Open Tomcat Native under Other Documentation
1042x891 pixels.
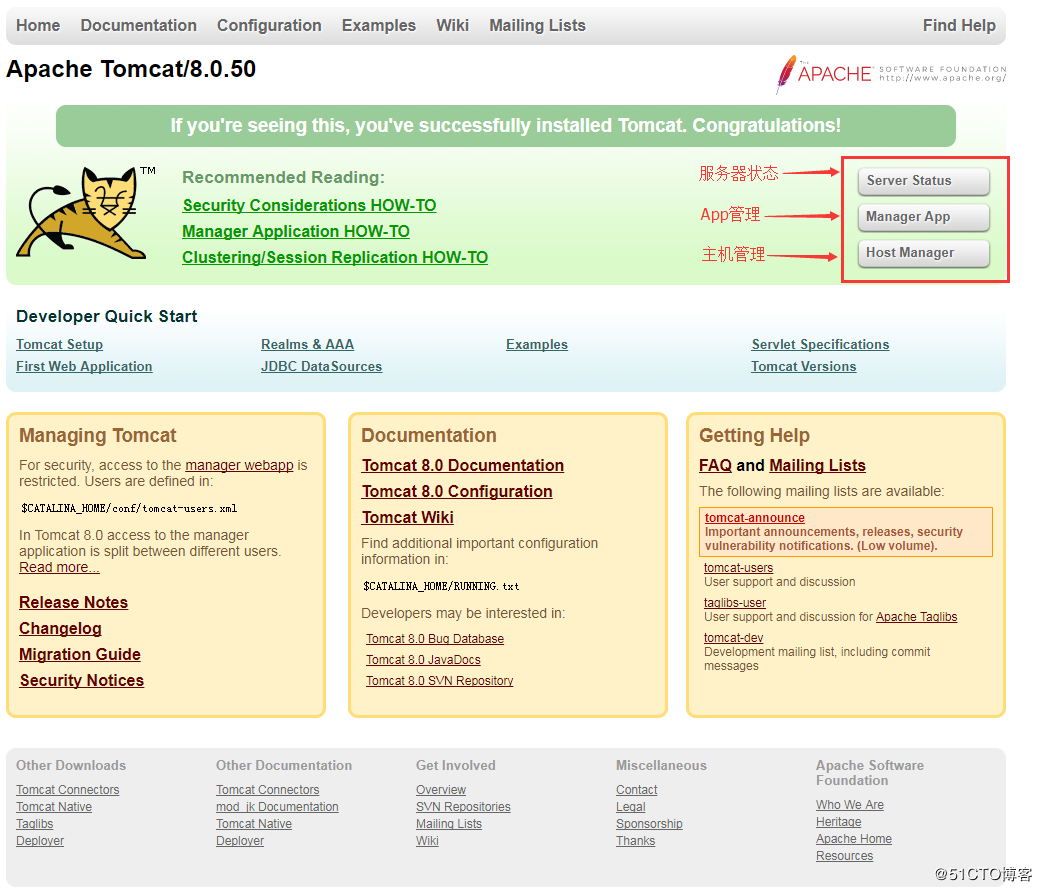tap(254, 824)
